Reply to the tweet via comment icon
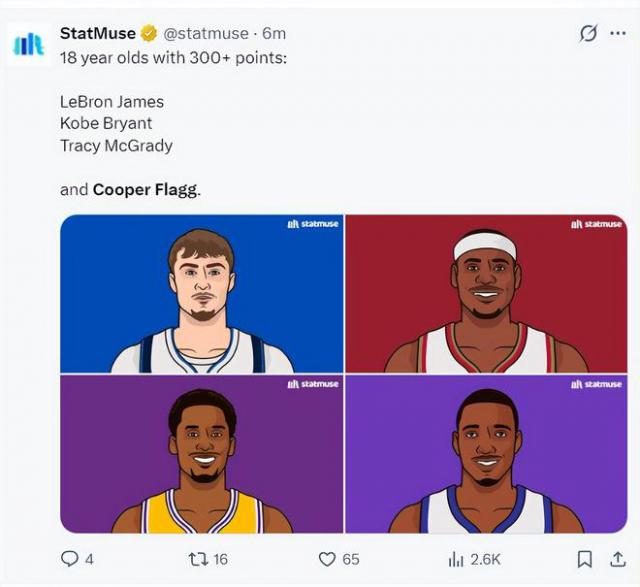 tap(70, 559)
